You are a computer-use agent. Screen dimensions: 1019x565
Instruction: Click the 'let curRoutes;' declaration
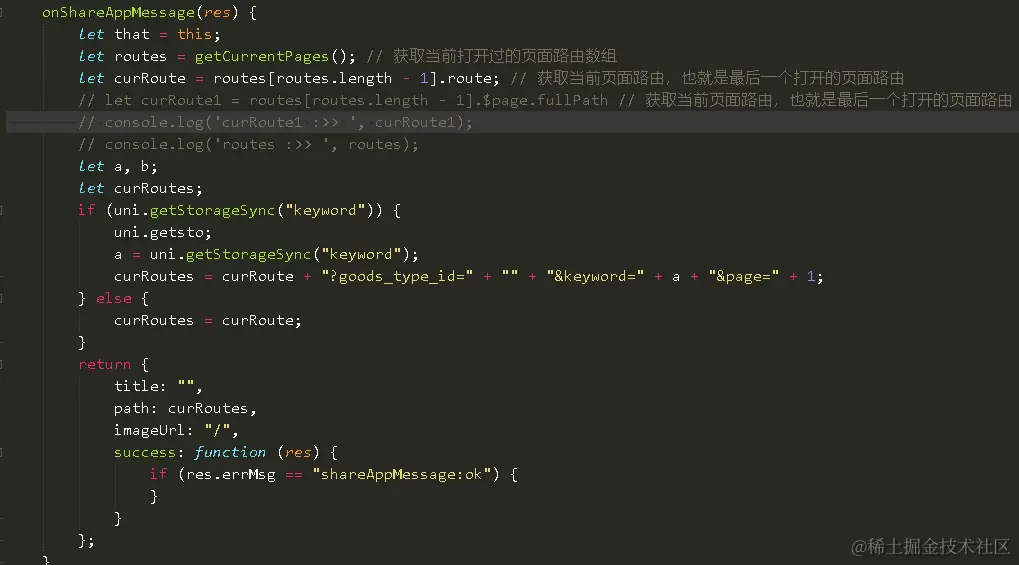(140, 189)
